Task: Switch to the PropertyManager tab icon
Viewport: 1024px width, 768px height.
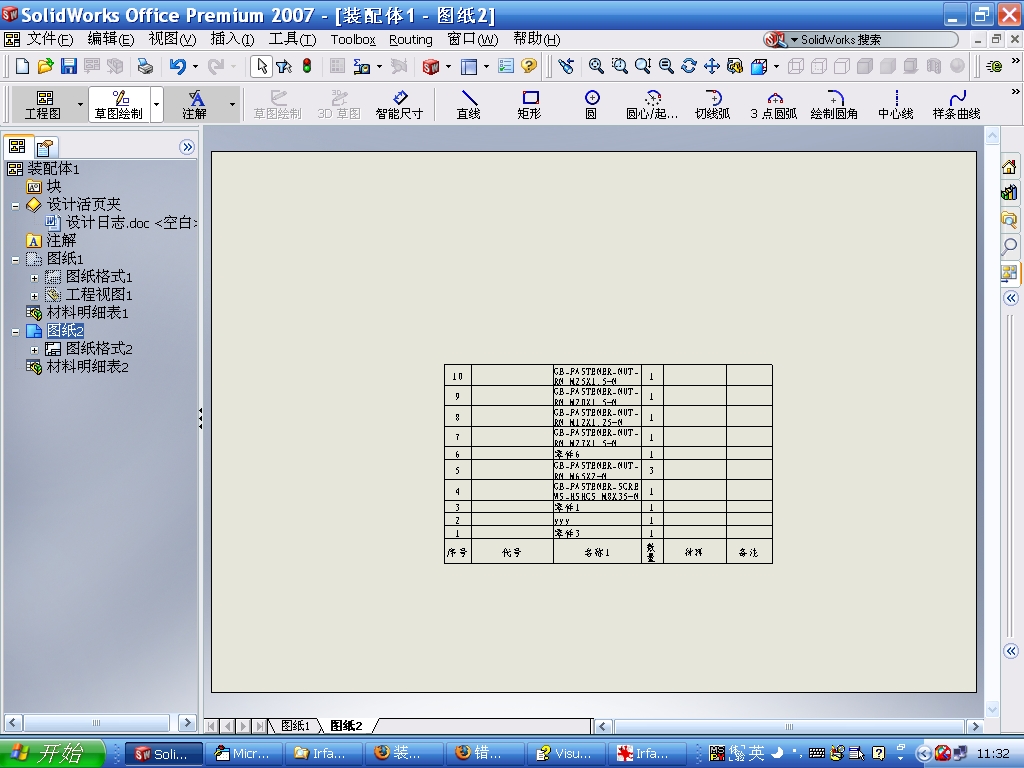Action: pyautogui.click(x=45, y=147)
